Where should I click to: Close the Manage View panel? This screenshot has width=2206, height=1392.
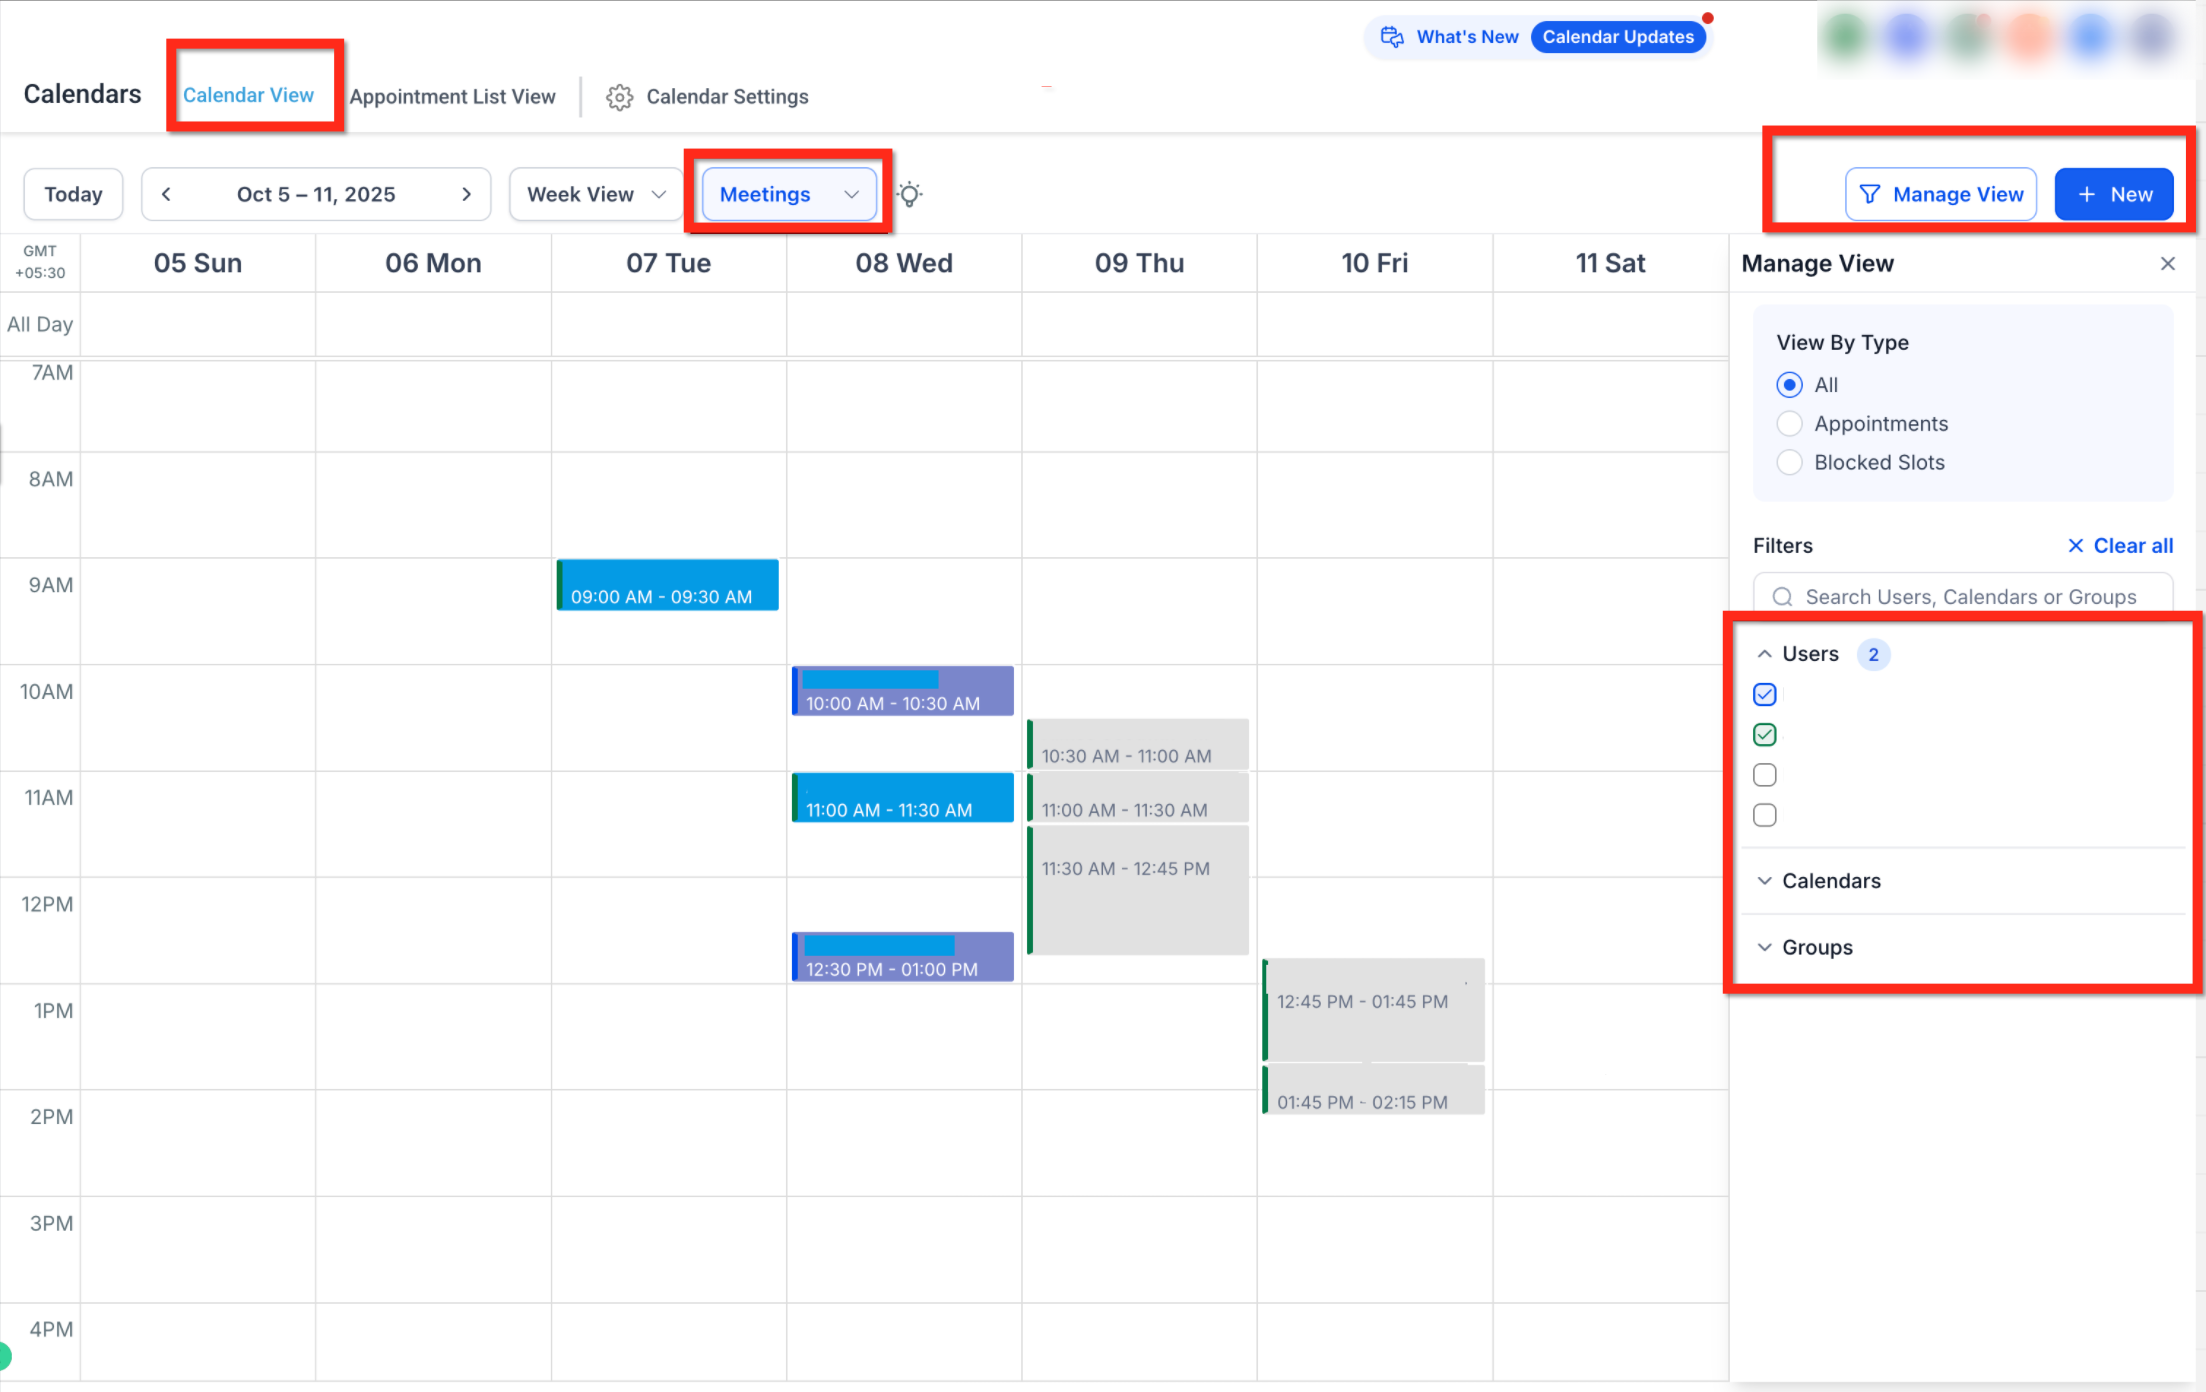pos(2167,263)
